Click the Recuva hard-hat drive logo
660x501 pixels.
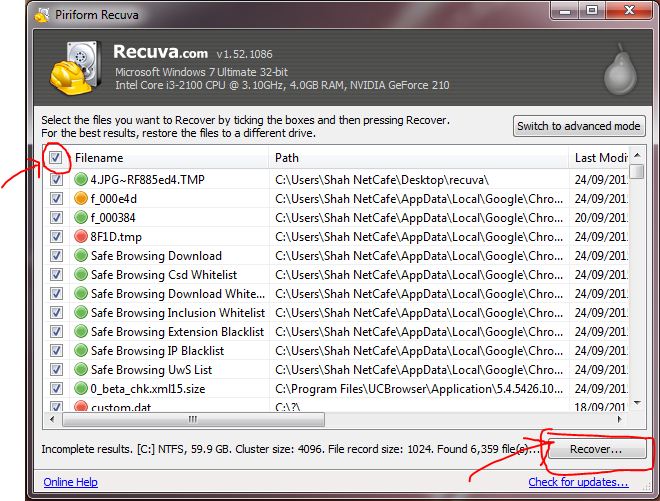[x=76, y=67]
